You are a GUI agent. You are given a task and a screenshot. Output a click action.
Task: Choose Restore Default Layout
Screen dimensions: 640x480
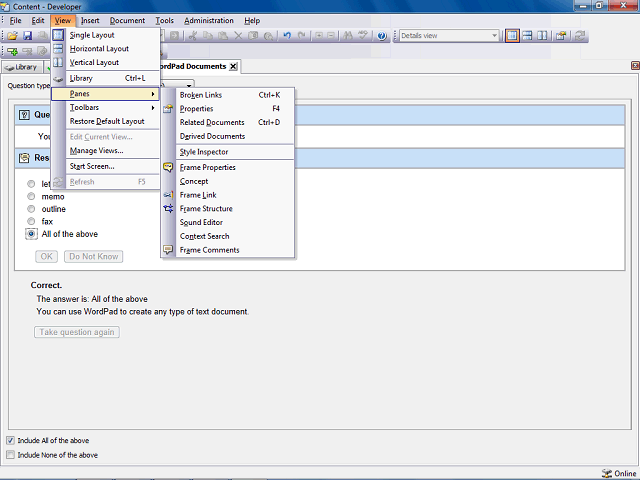[105, 121]
